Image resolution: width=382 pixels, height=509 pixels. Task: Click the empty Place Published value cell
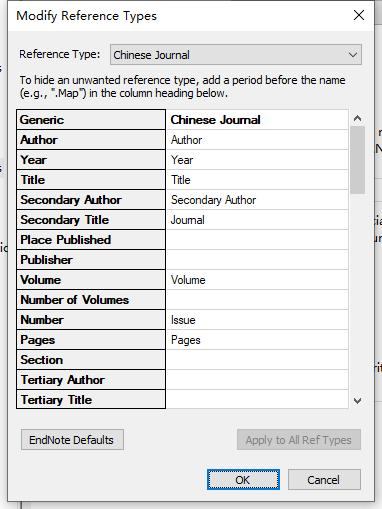click(257, 240)
